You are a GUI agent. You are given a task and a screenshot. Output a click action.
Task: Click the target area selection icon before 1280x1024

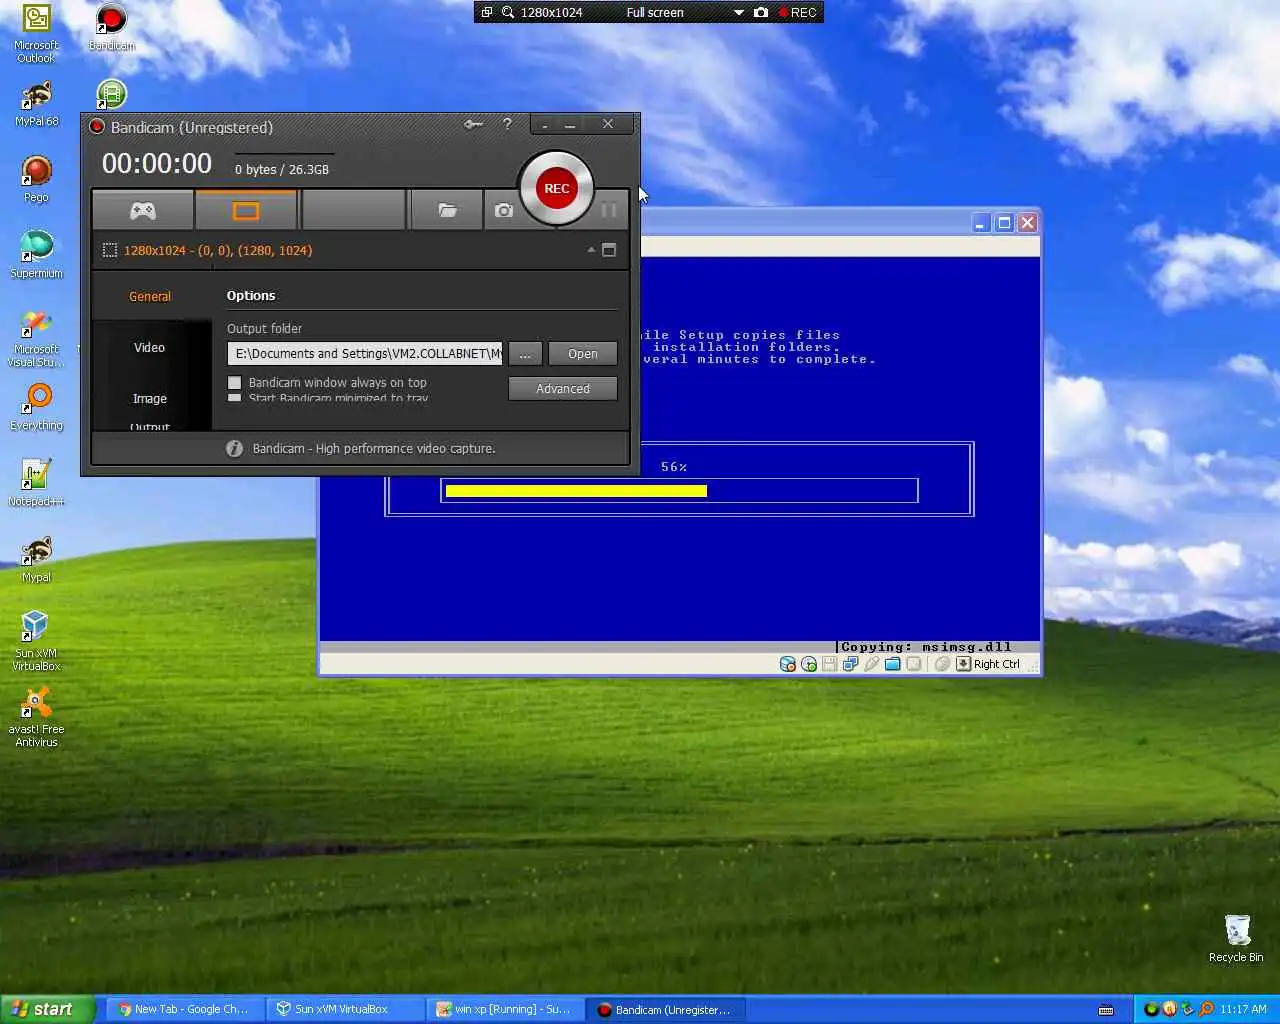[x=110, y=250]
